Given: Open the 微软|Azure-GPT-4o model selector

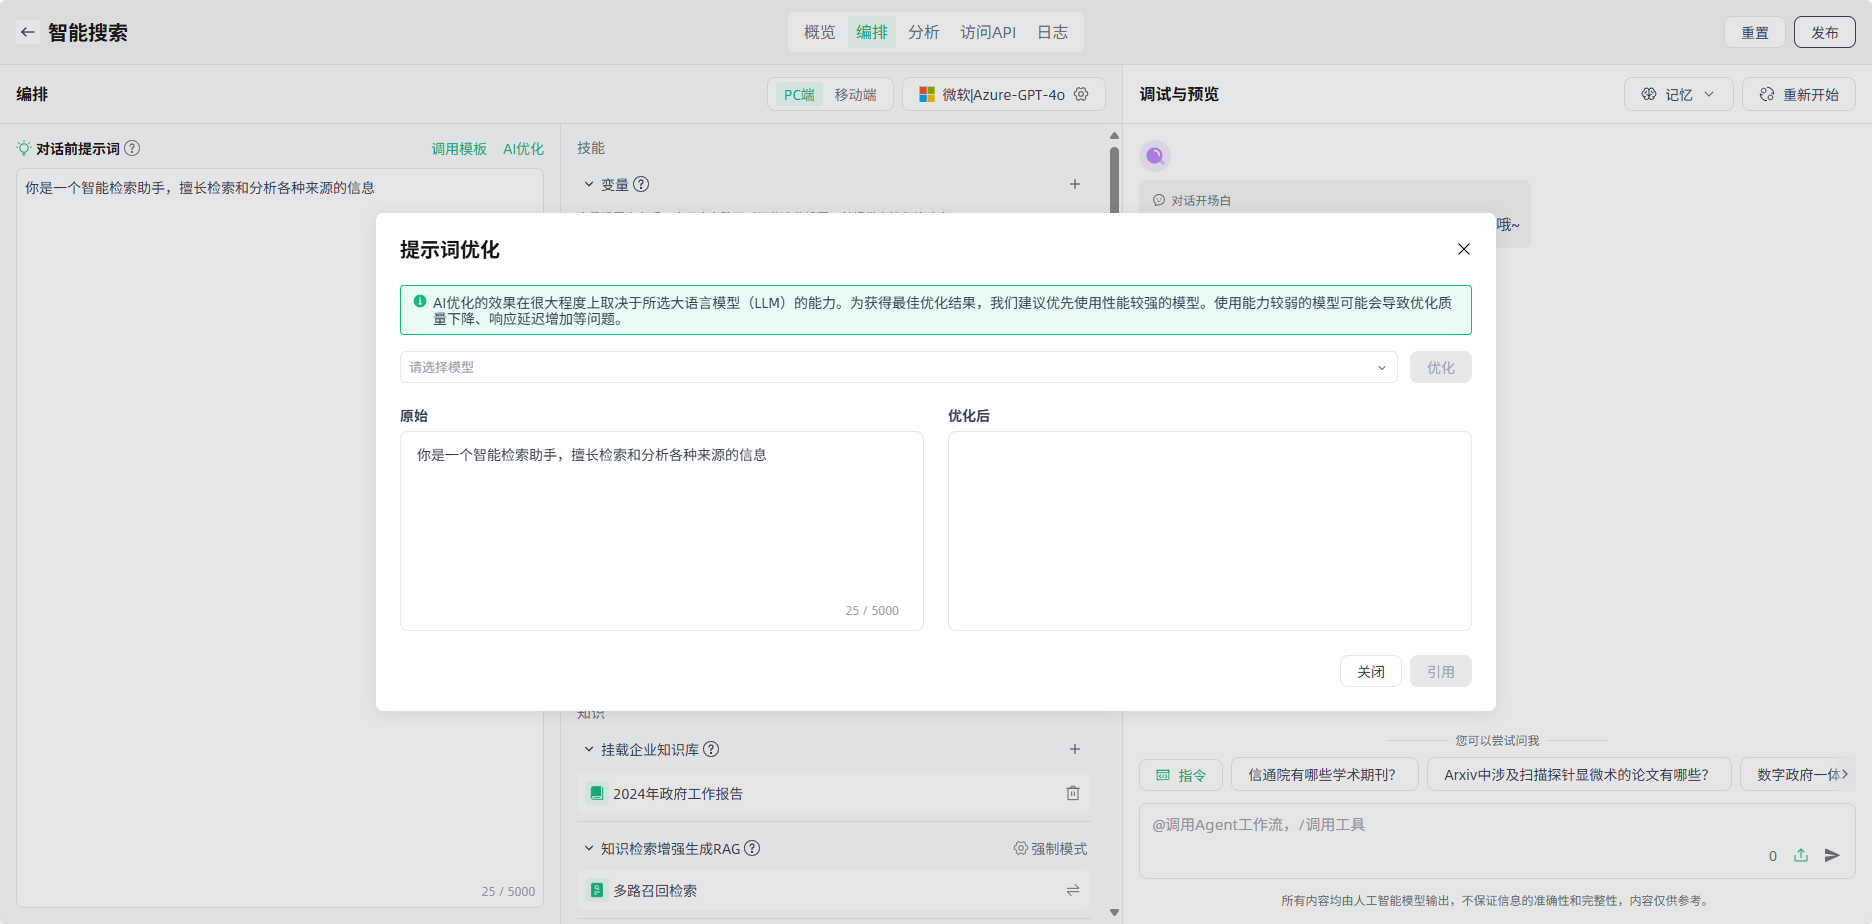Looking at the screenshot, I should point(1004,94).
